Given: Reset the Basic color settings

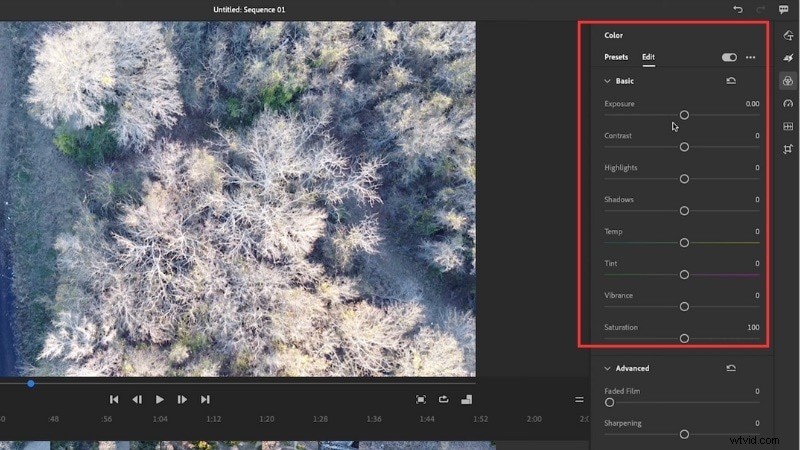Looking at the screenshot, I should [731, 81].
